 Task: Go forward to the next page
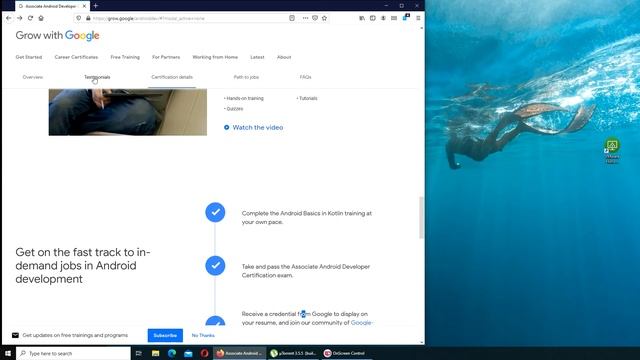tap(19, 18)
